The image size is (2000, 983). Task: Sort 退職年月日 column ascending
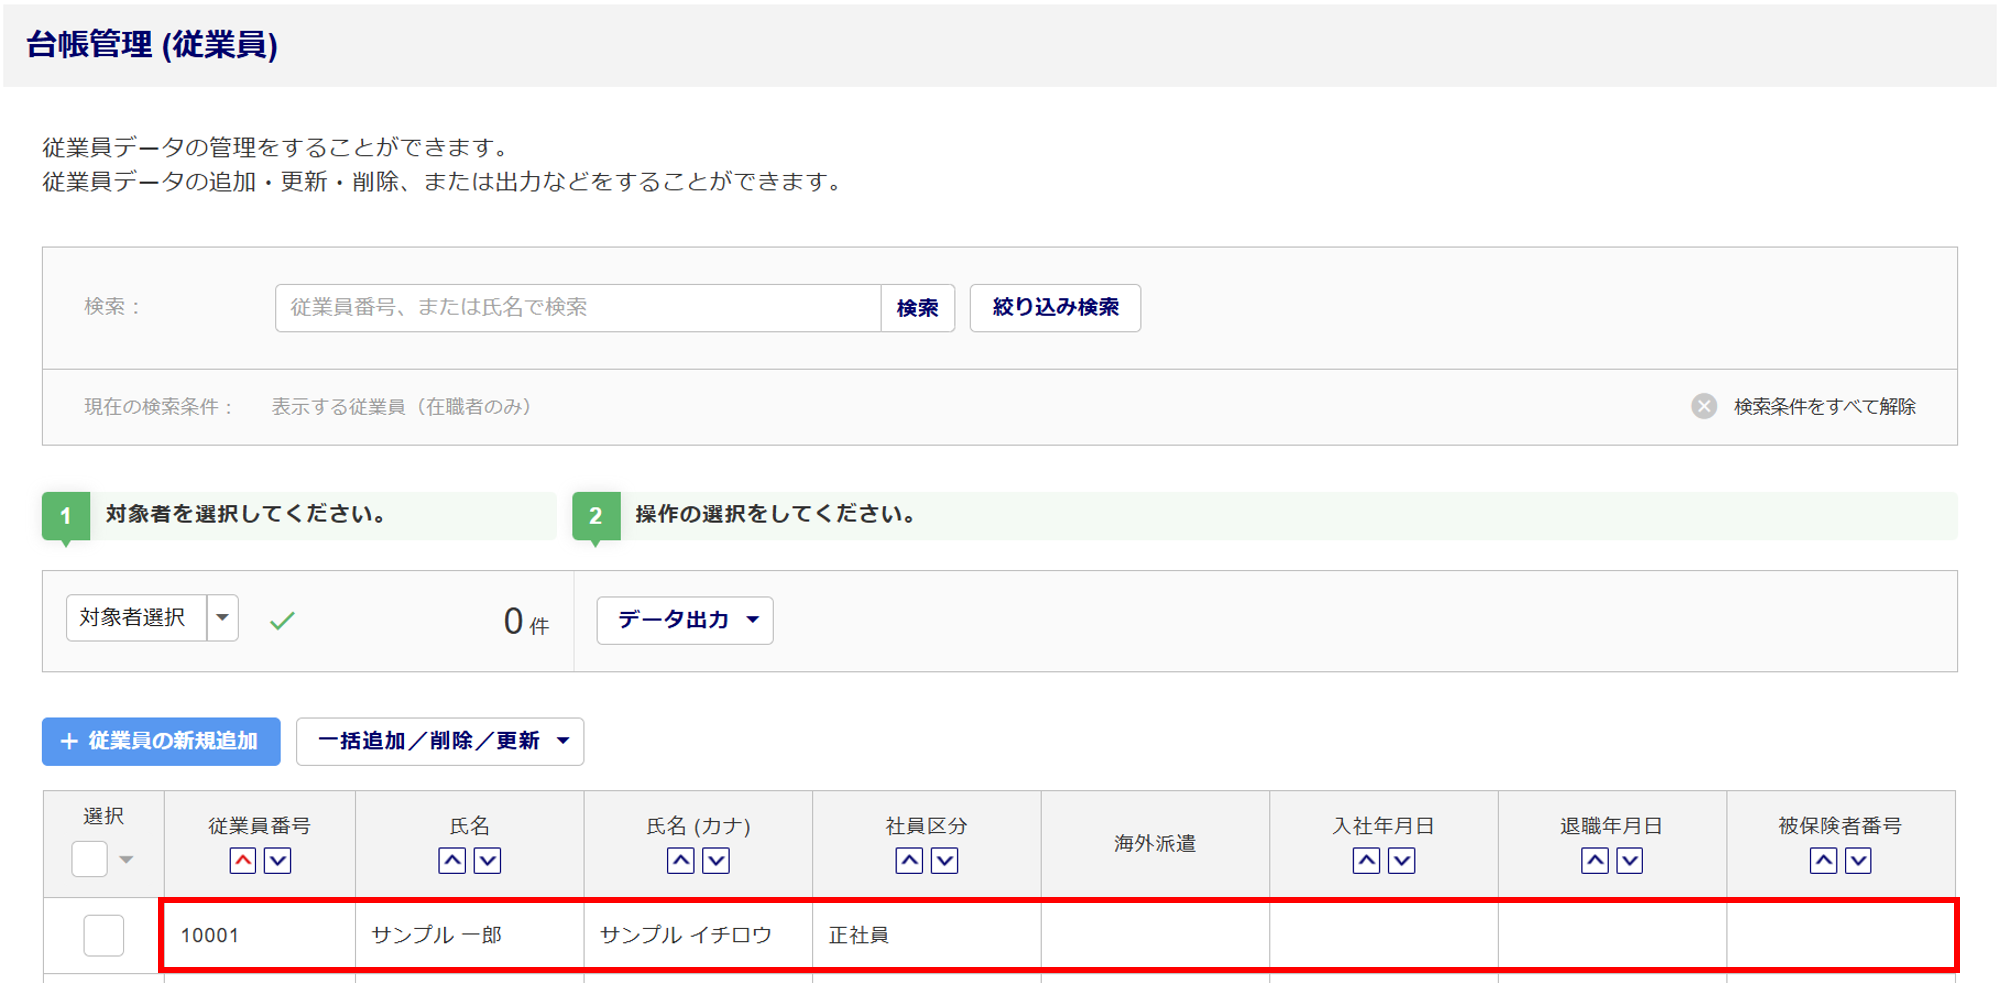(x=1595, y=860)
